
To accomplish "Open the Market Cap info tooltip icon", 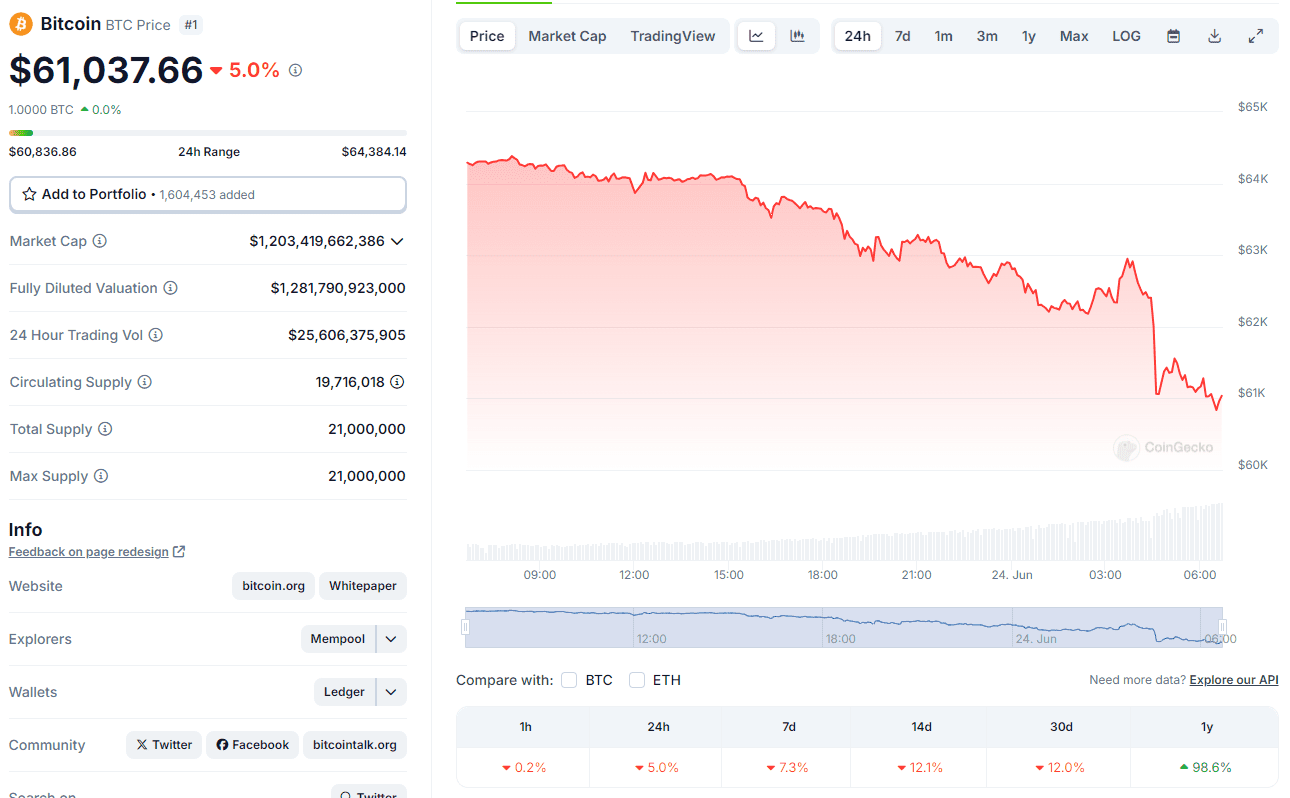I will [100, 241].
